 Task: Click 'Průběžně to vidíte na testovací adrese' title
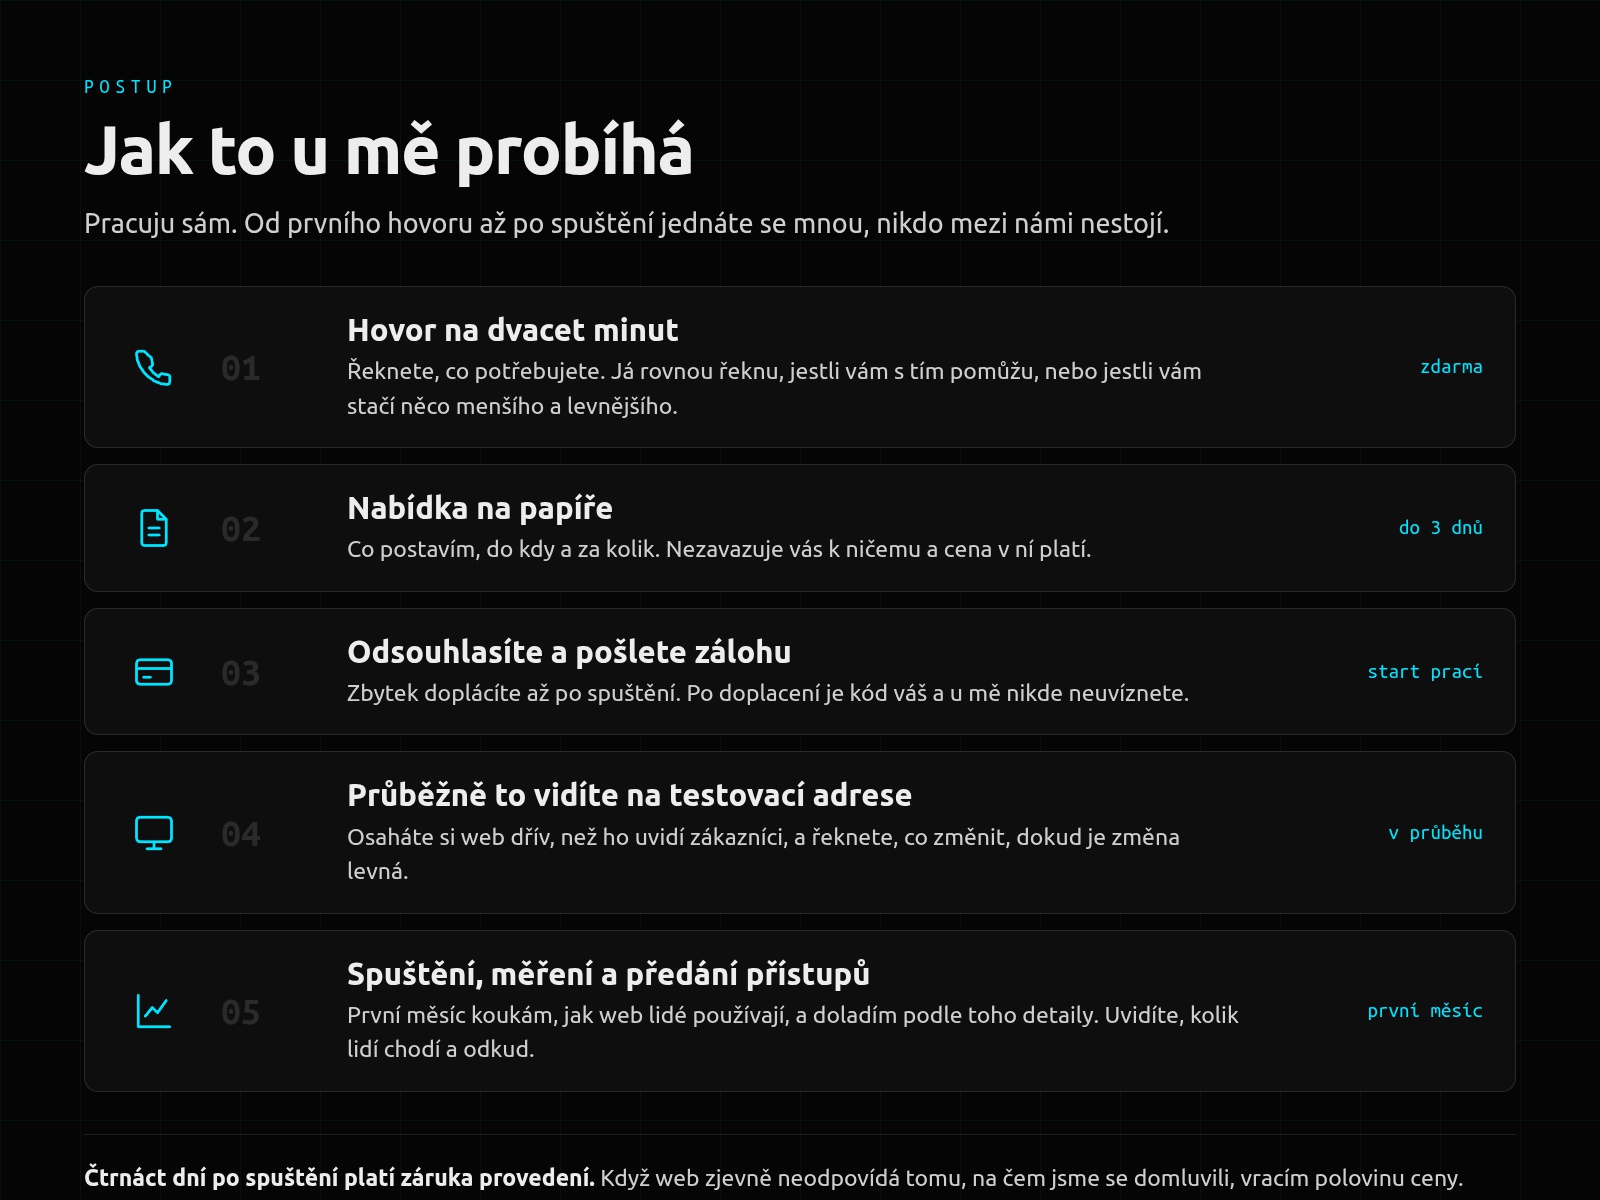(629, 795)
